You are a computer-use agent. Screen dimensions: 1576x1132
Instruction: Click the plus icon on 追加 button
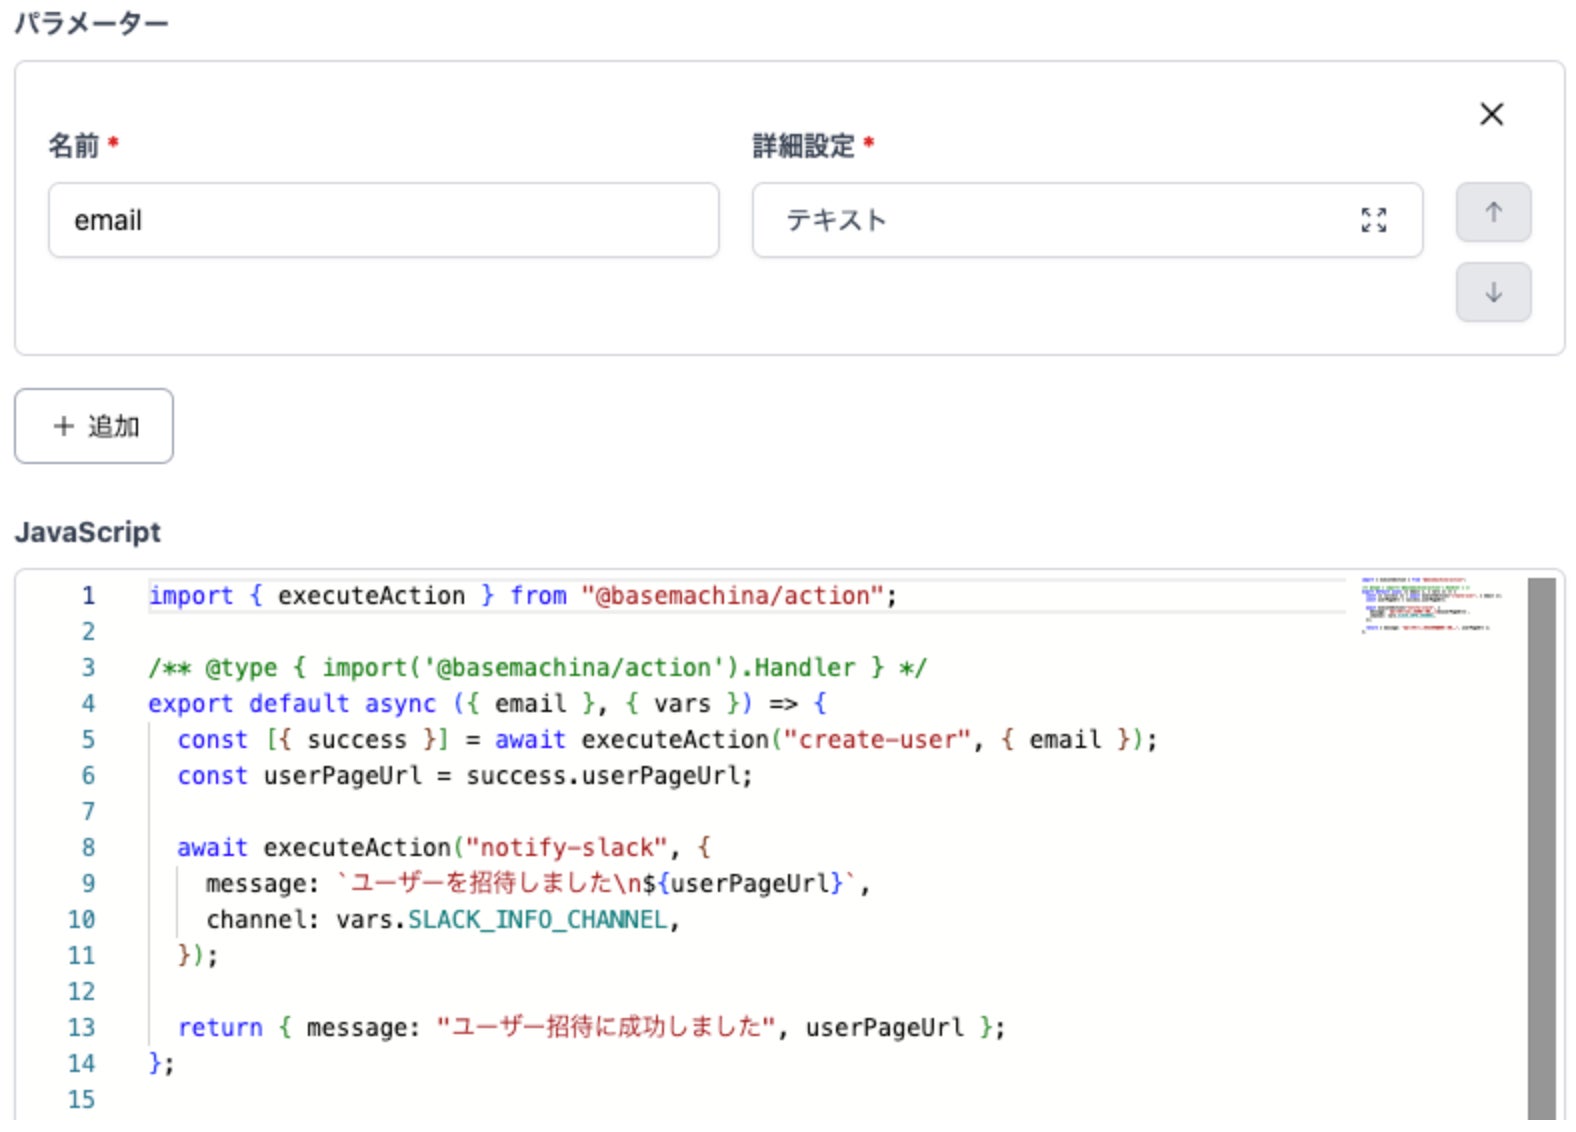pyautogui.click(x=64, y=426)
